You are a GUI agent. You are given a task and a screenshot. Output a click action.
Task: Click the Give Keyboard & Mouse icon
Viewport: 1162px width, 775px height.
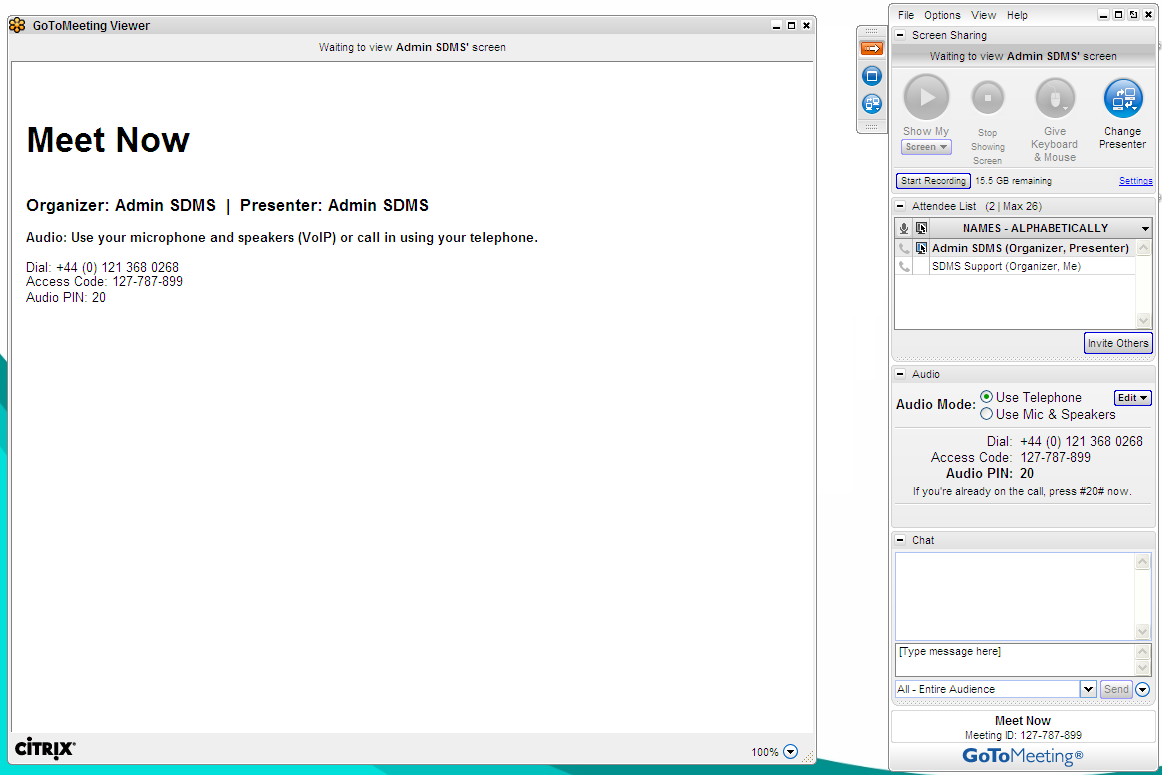tap(1055, 99)
